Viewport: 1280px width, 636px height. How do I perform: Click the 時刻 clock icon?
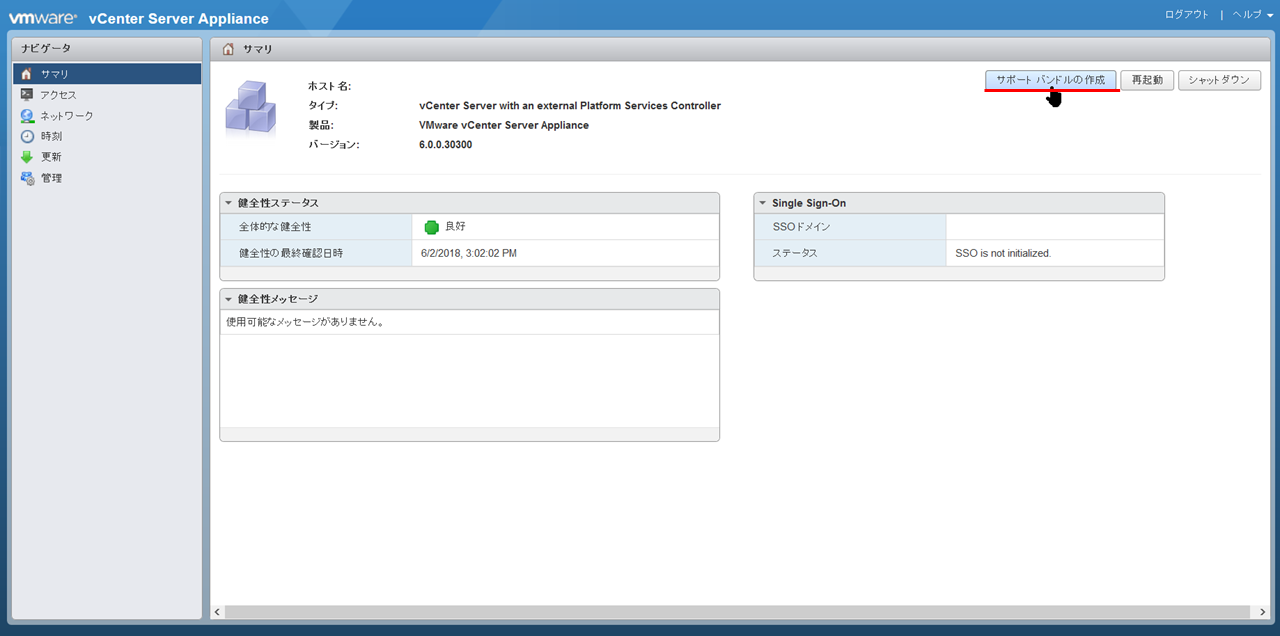[27, 136]
